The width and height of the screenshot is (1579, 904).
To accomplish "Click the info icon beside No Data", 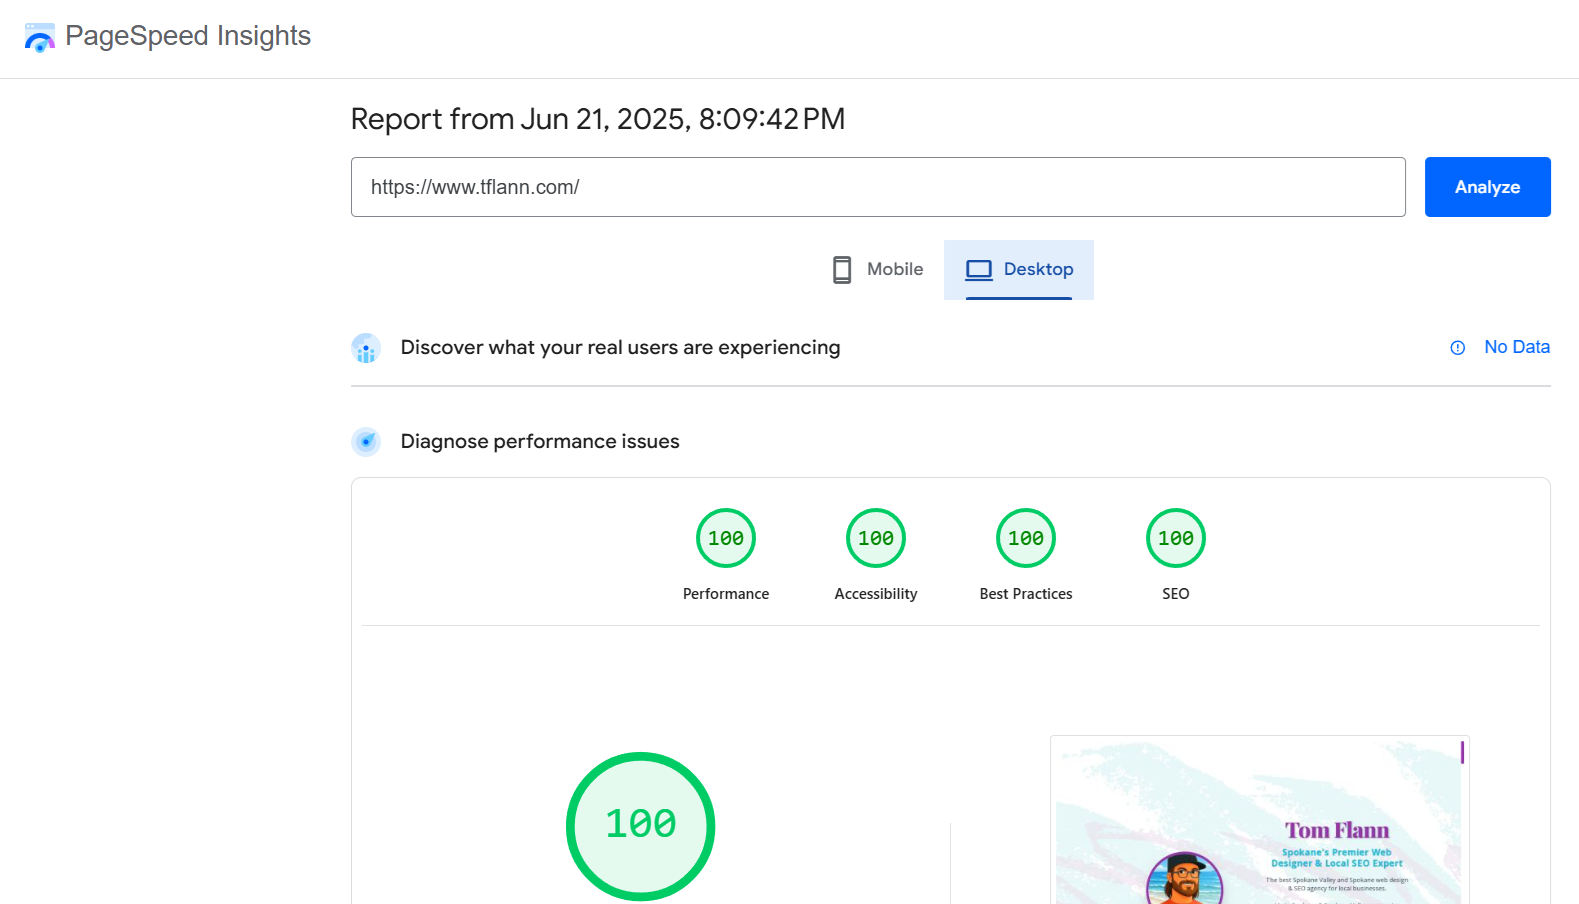I will [x=1458, y=348].
